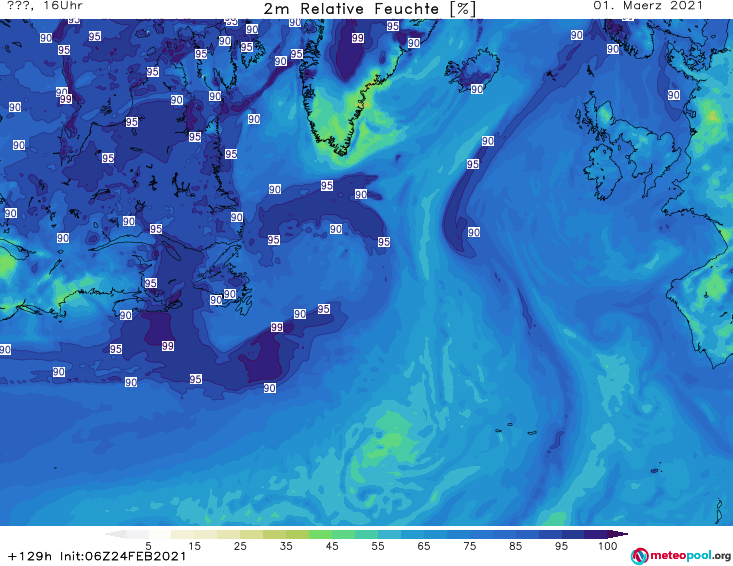Click the colorbar label '65'
733x566 pixels.
click(x=424, y=546)
